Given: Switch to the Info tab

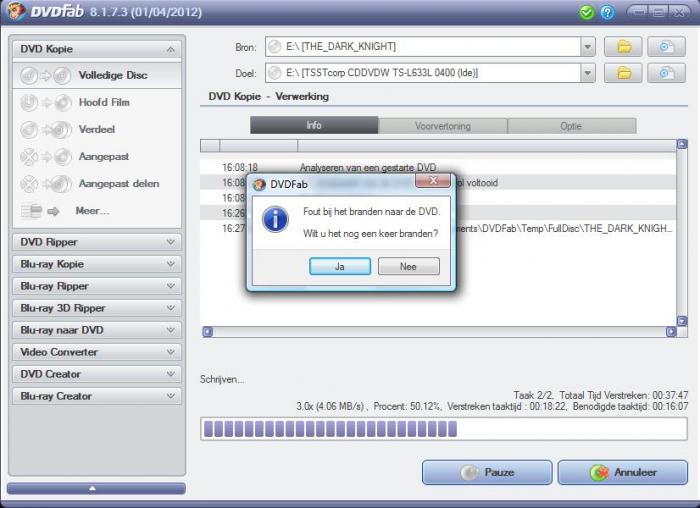Looking at the screenshot, I should tap(314, 125).
